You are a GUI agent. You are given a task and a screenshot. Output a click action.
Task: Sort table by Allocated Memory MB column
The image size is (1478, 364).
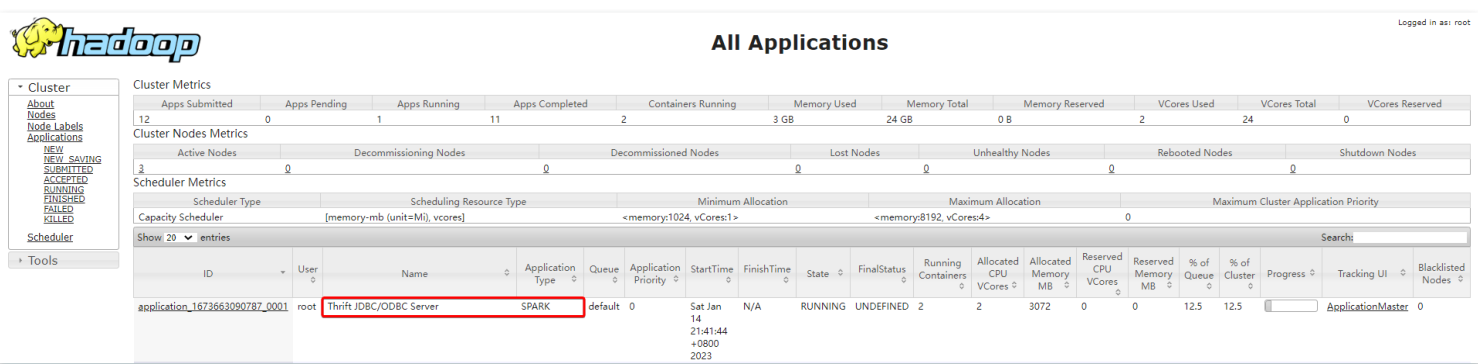tap(1051, 273)
